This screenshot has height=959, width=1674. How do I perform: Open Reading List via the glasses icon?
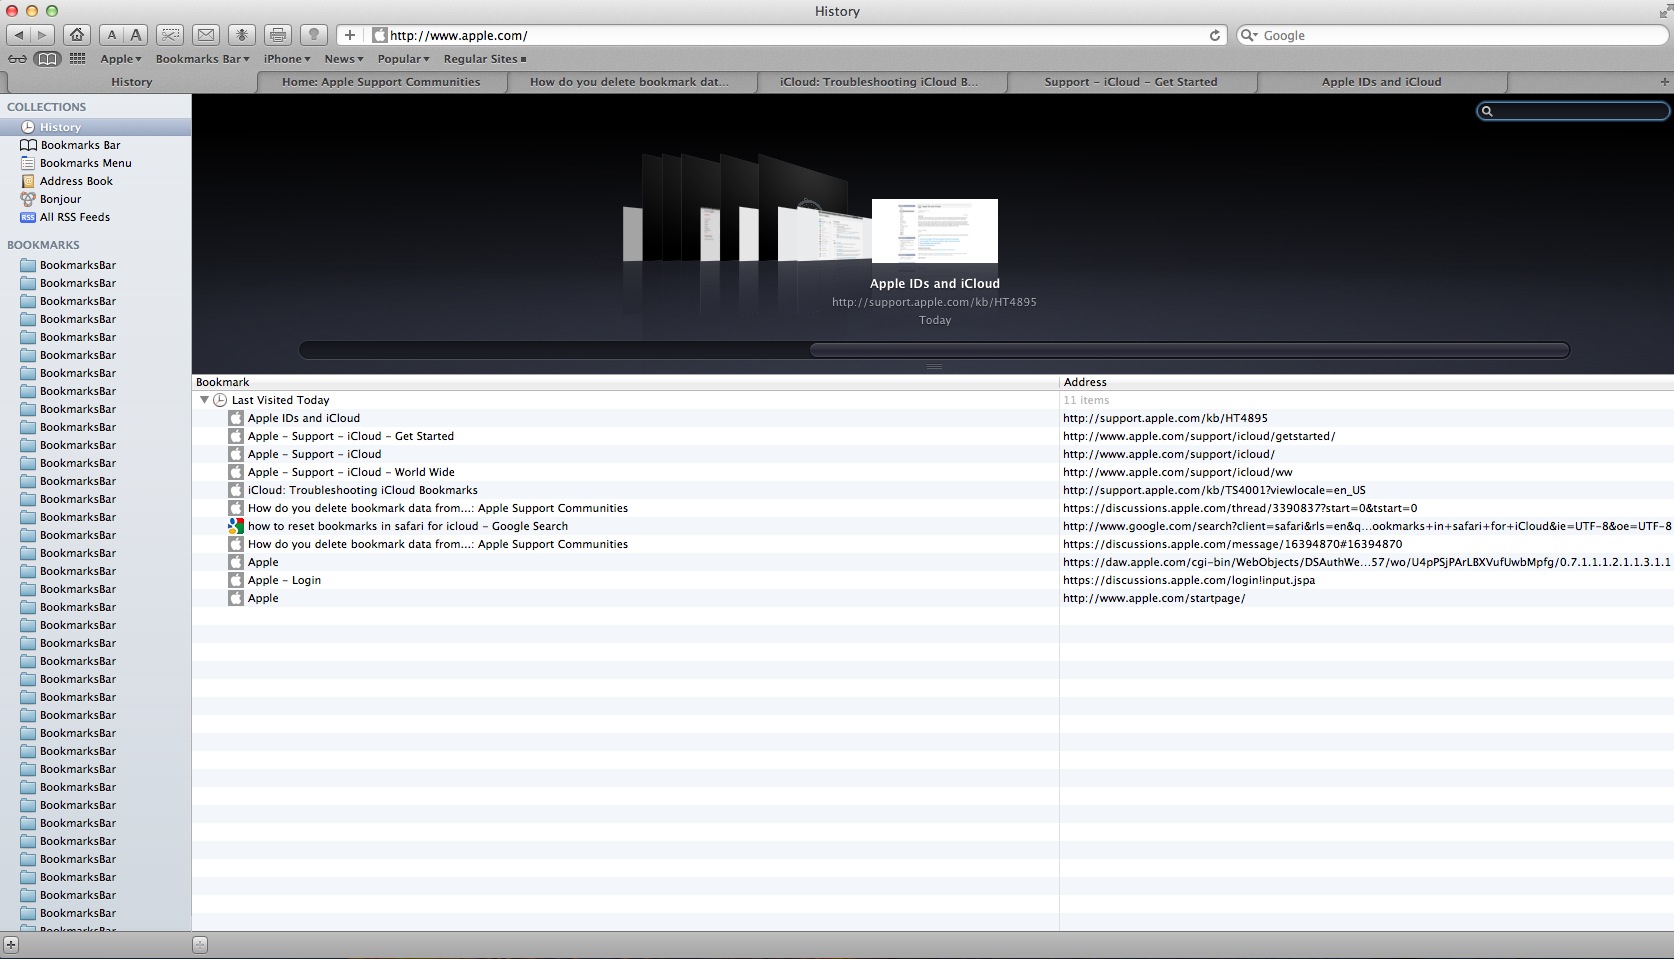(18, 59)
